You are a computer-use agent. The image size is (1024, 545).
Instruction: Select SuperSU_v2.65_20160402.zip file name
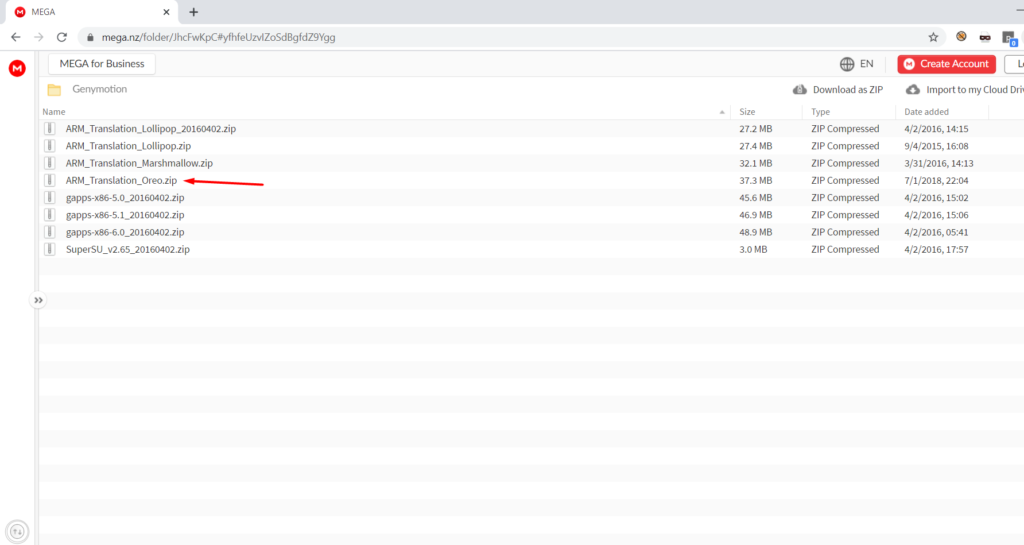tap(127, 249)
